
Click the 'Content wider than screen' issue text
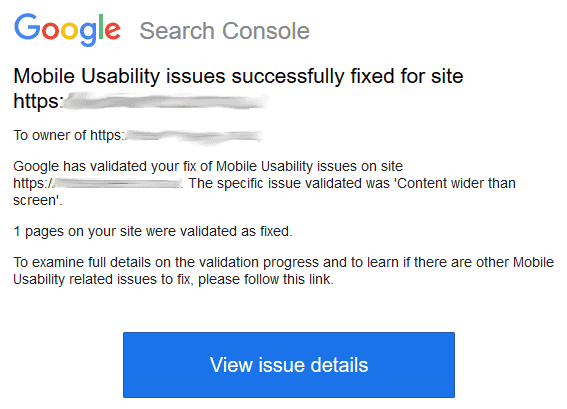pos(264,192)
